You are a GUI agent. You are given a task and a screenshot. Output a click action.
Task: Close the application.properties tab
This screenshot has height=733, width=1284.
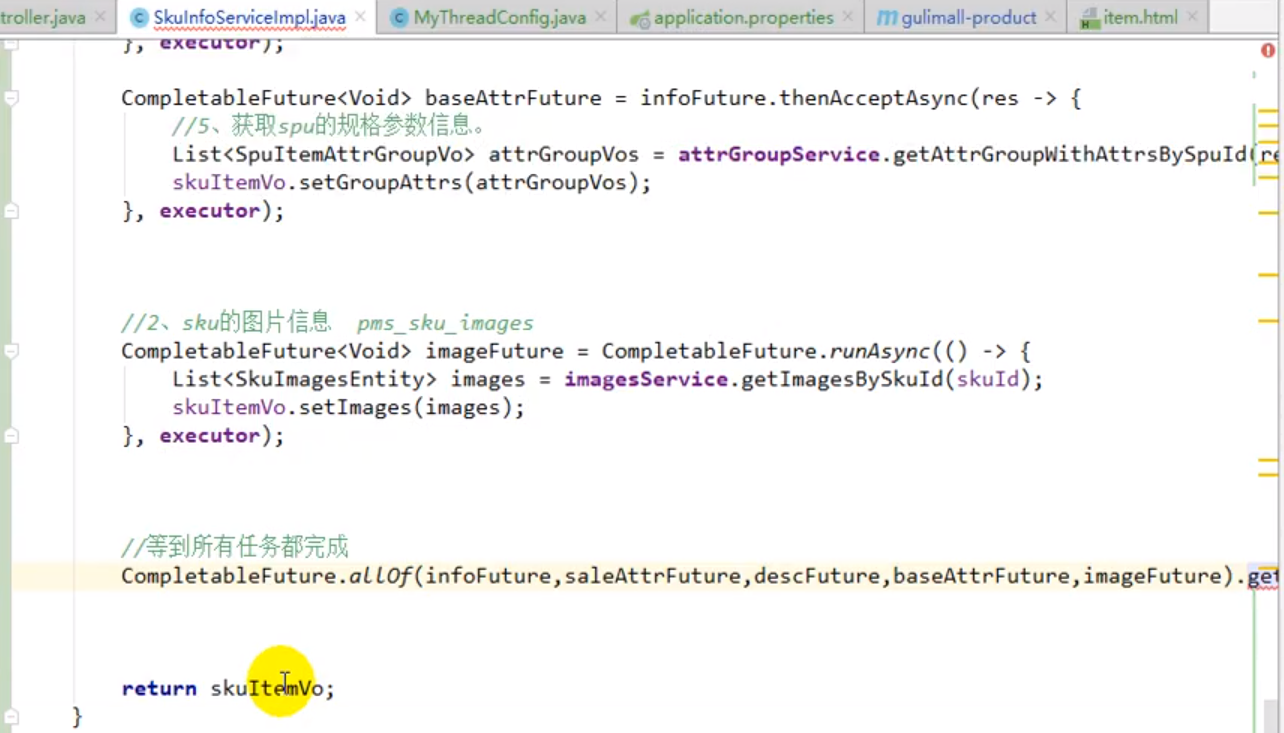[x=847, y=17]
